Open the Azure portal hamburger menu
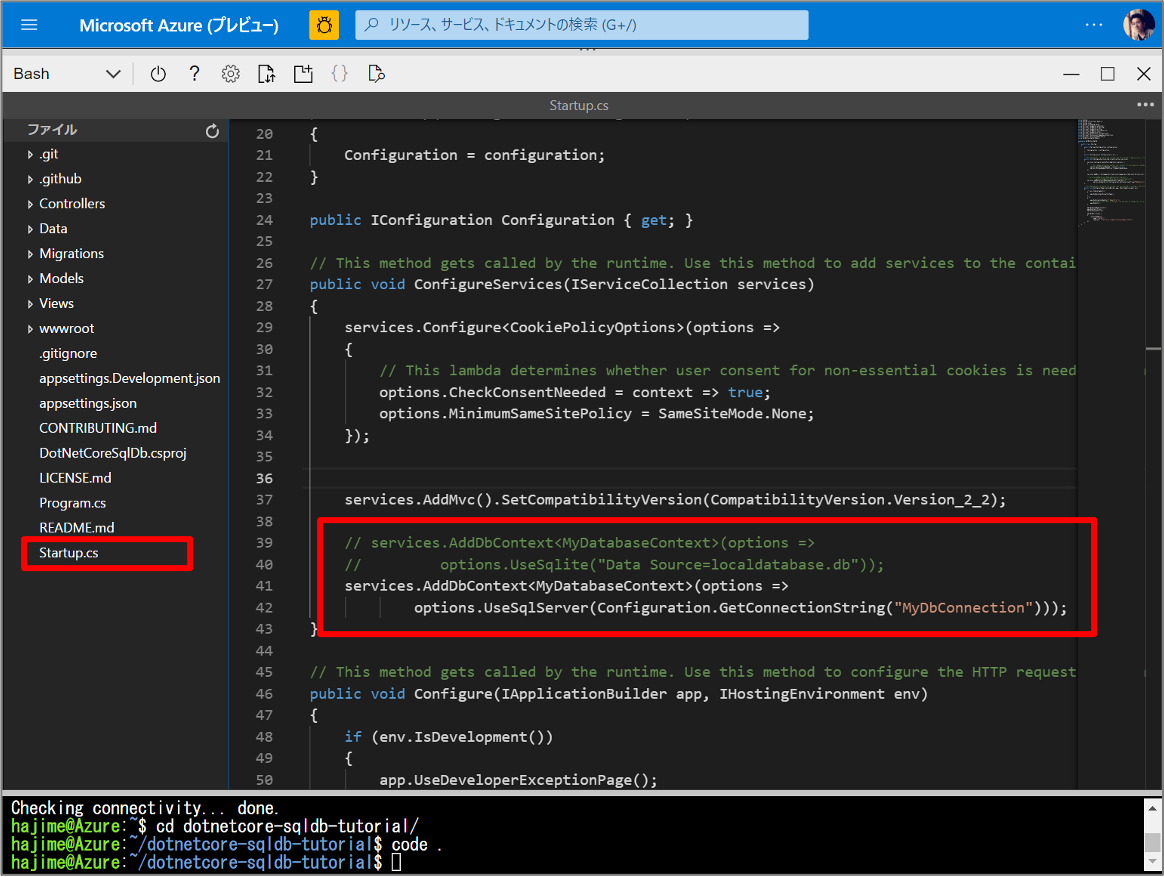The height and width of the screenshot is (877, 1164). point(29,25)
